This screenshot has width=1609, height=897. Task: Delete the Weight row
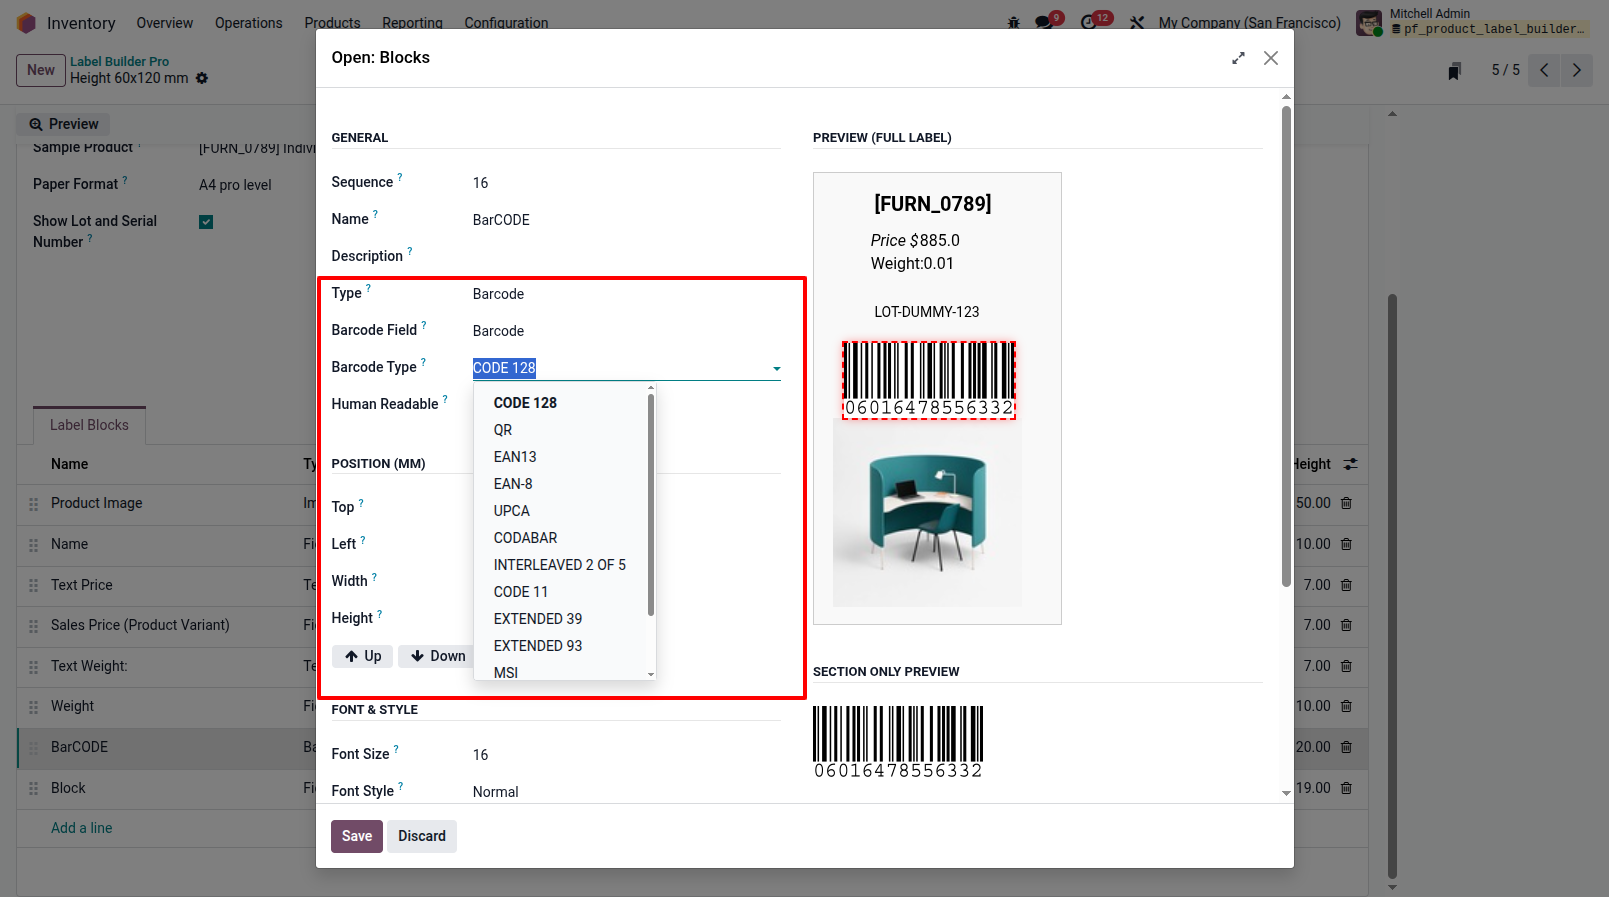coord(1346,706)
